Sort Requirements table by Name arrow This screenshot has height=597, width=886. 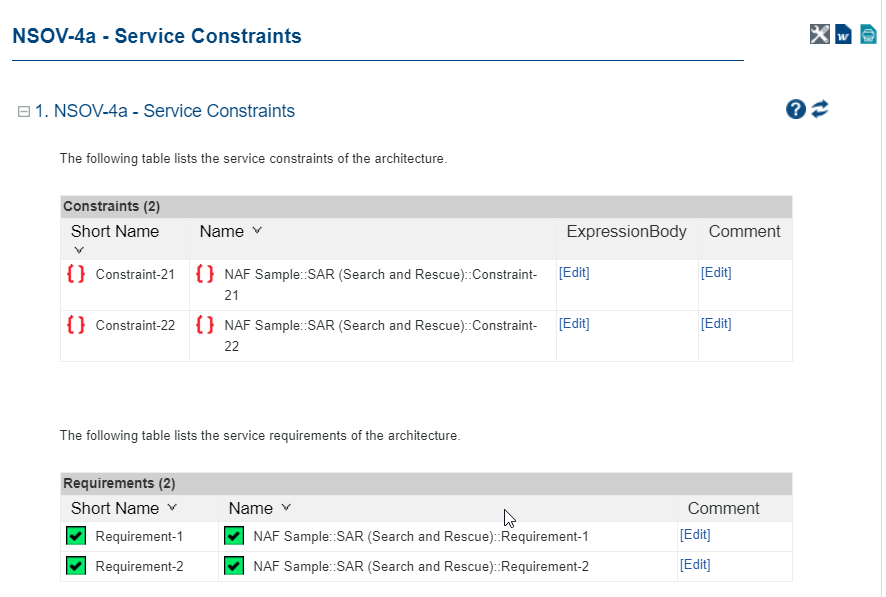pyautogui.click(x=286, y=508)
